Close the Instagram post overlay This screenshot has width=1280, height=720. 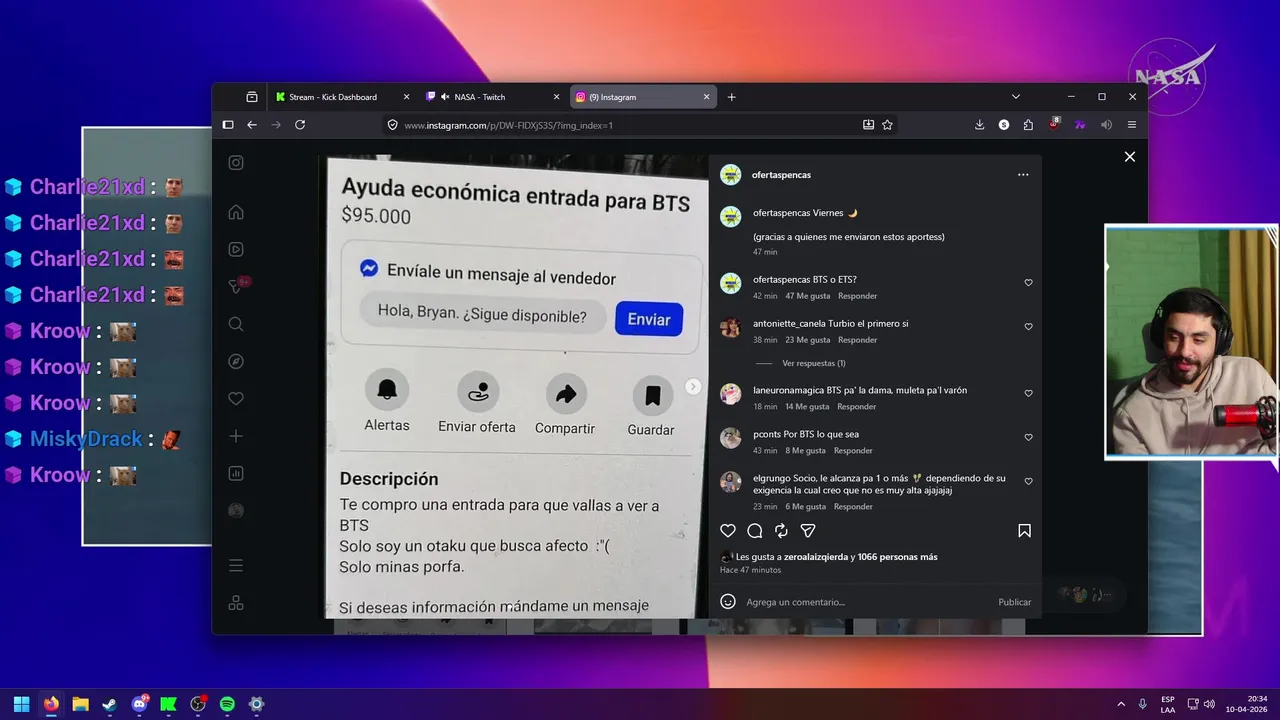pos(1130,157)
